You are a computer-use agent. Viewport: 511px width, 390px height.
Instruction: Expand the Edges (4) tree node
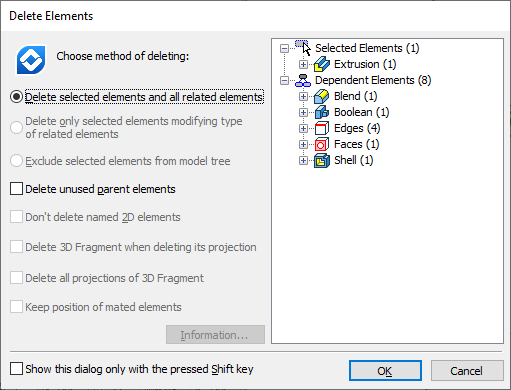click(303, 128)
